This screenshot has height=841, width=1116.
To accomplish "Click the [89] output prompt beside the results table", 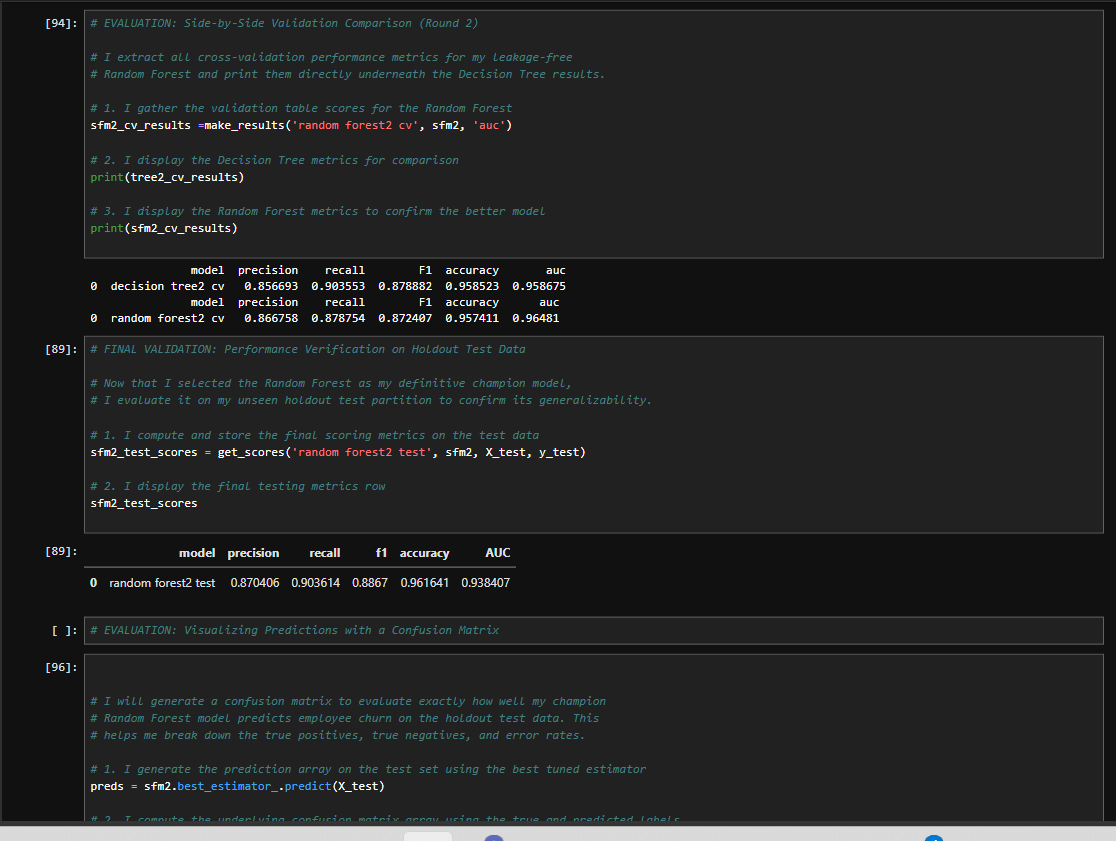I will (60, 551).
